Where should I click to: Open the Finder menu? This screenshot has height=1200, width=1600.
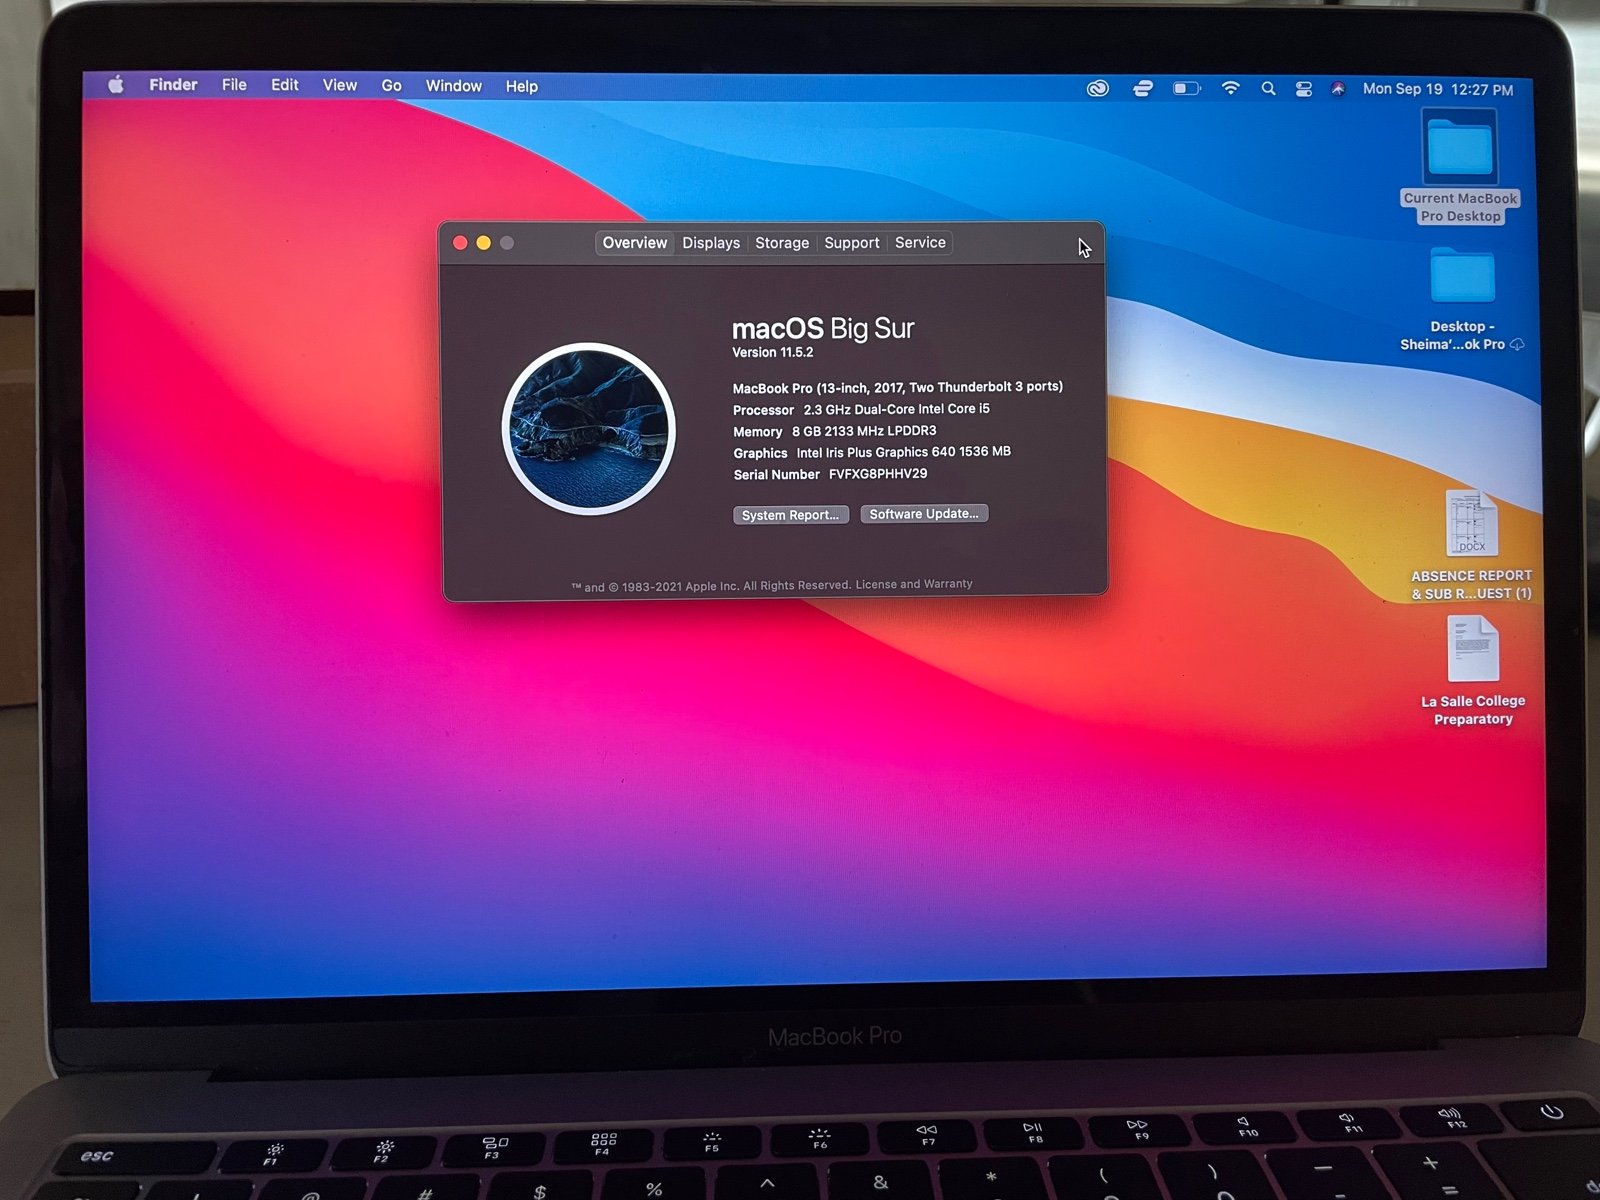(x=173, y=85)
